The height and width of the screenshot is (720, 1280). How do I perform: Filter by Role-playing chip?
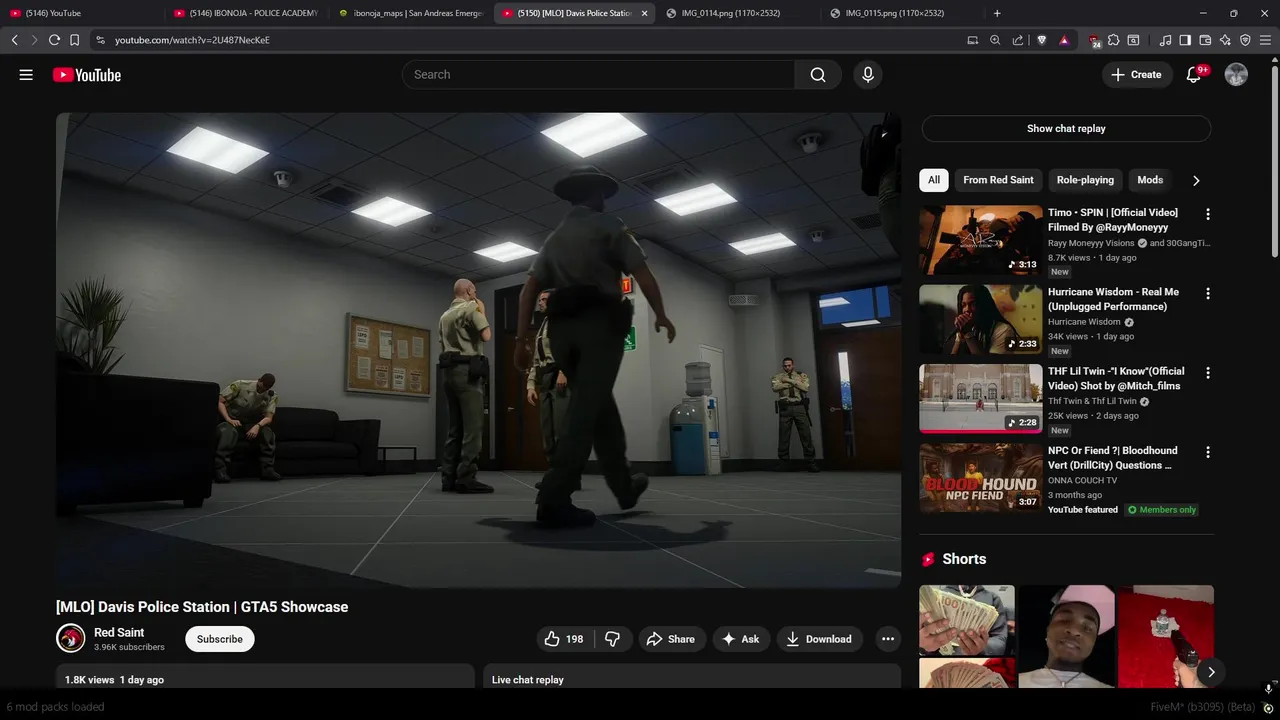[1085, 180]
